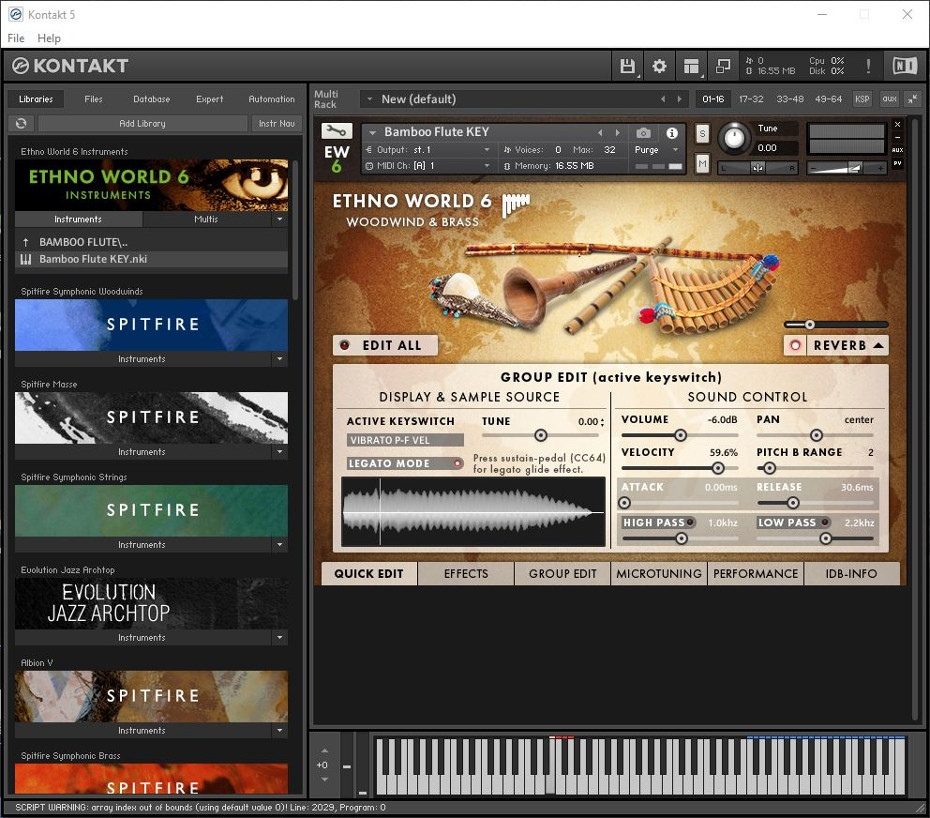This screenshot has height=818, width=930.
Task: Select MIDI channel page 17-32
Action: [x=751, y=99]
